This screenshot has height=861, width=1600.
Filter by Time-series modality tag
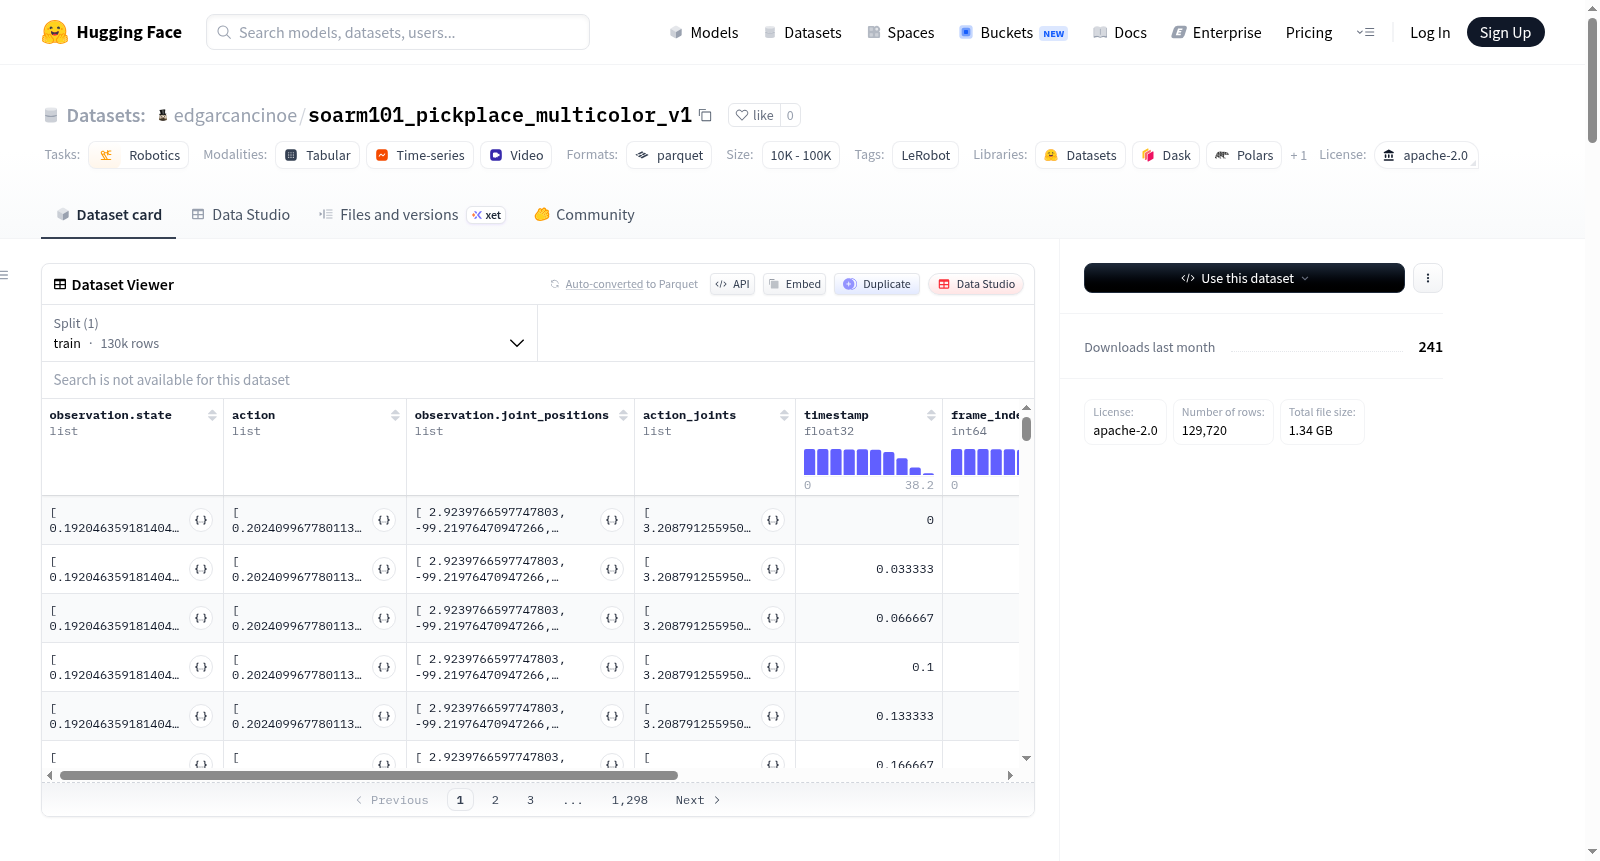click(420, 155)
